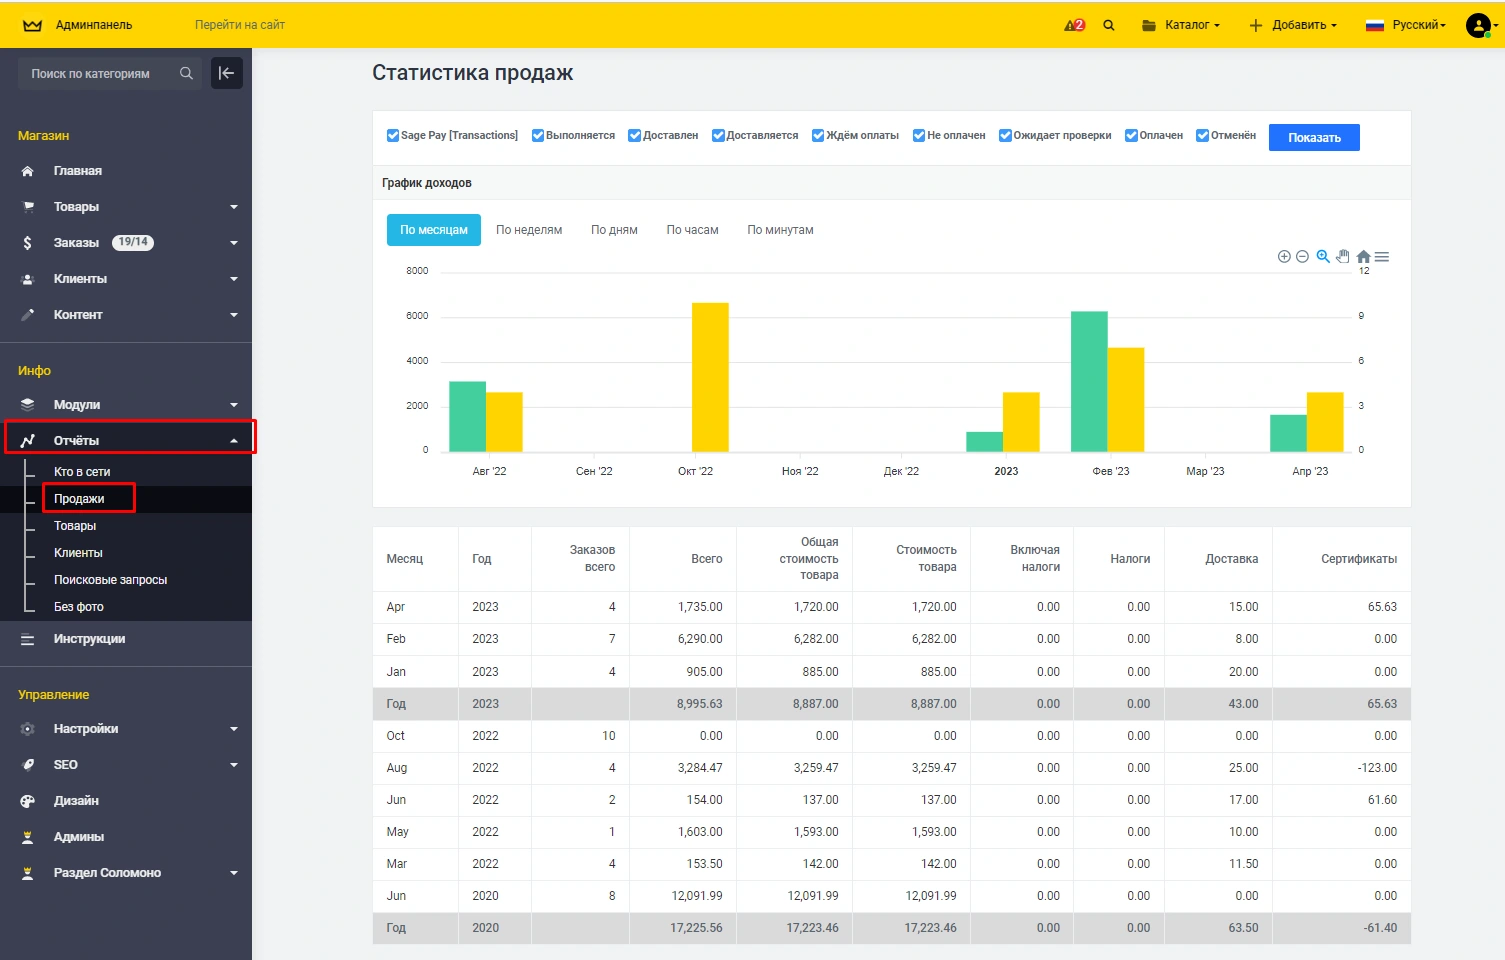Uncheck the Доставлен status checkbox

(634, 136)
